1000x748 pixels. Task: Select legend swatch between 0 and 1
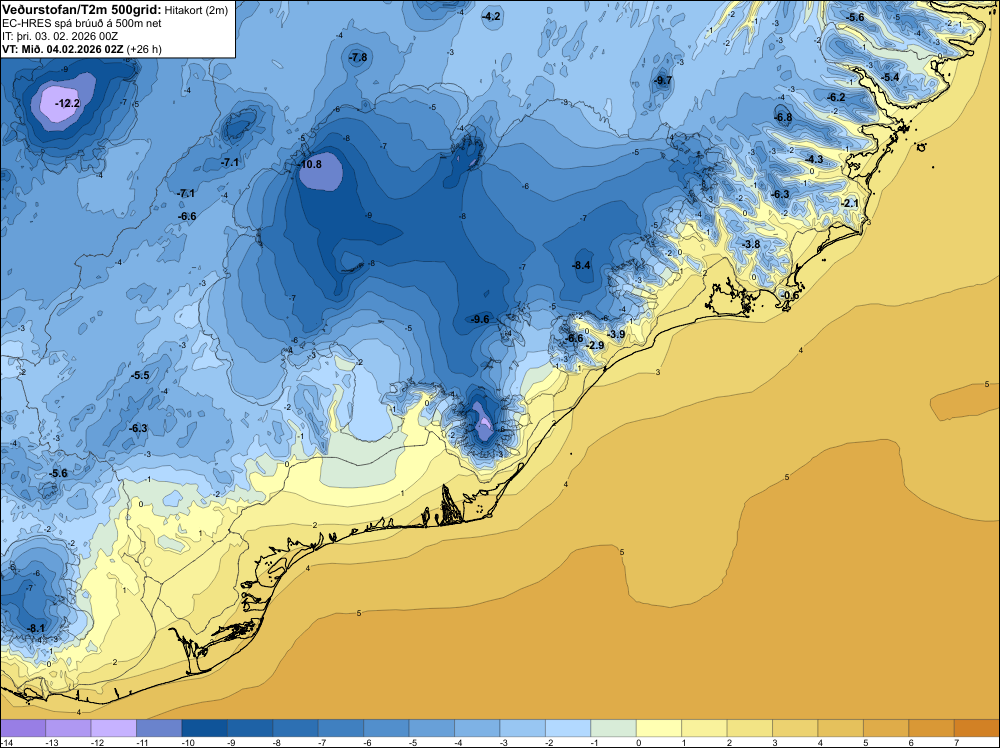tap(659, 728)
